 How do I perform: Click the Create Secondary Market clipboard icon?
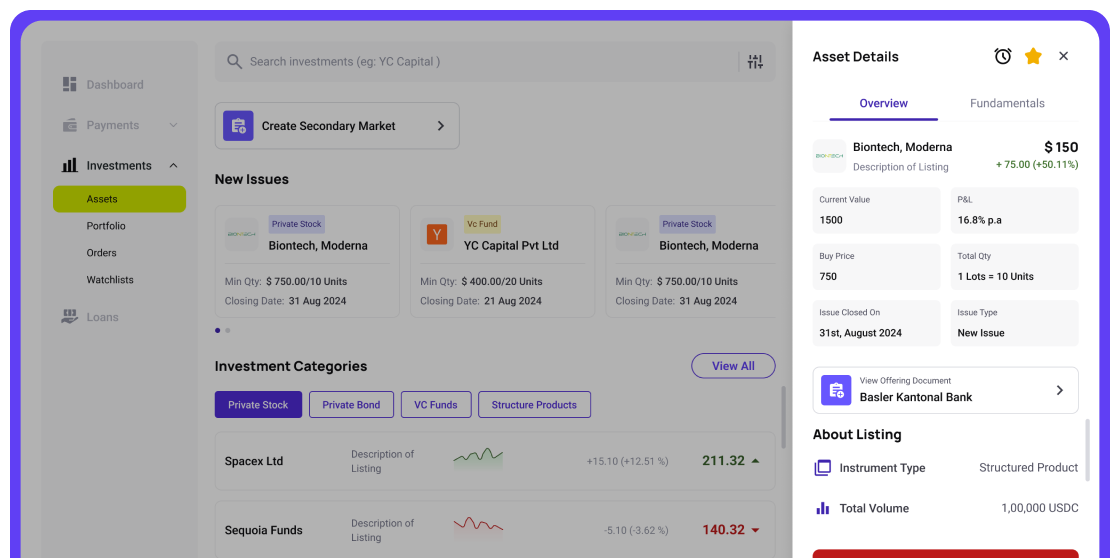[x=238, y=126]
